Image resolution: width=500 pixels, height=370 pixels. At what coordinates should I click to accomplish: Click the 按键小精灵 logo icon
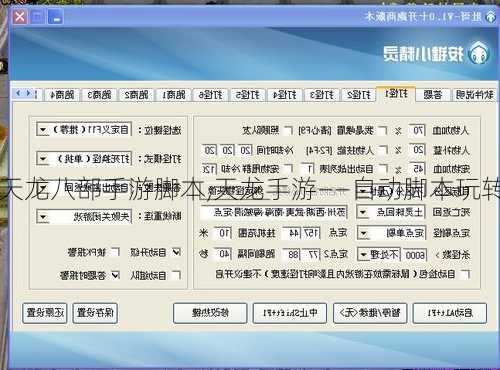[479, 54]
